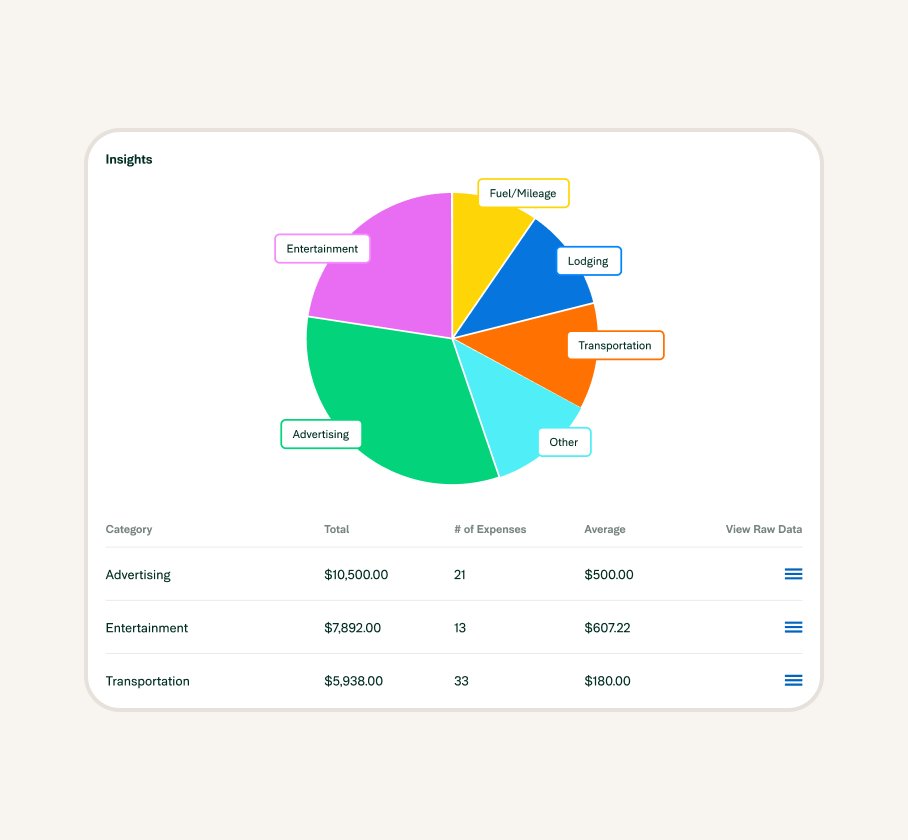This screenshot has width=908, height=840.
Task: Click the Lodging chart label
Action: click(x=588, y=261)
